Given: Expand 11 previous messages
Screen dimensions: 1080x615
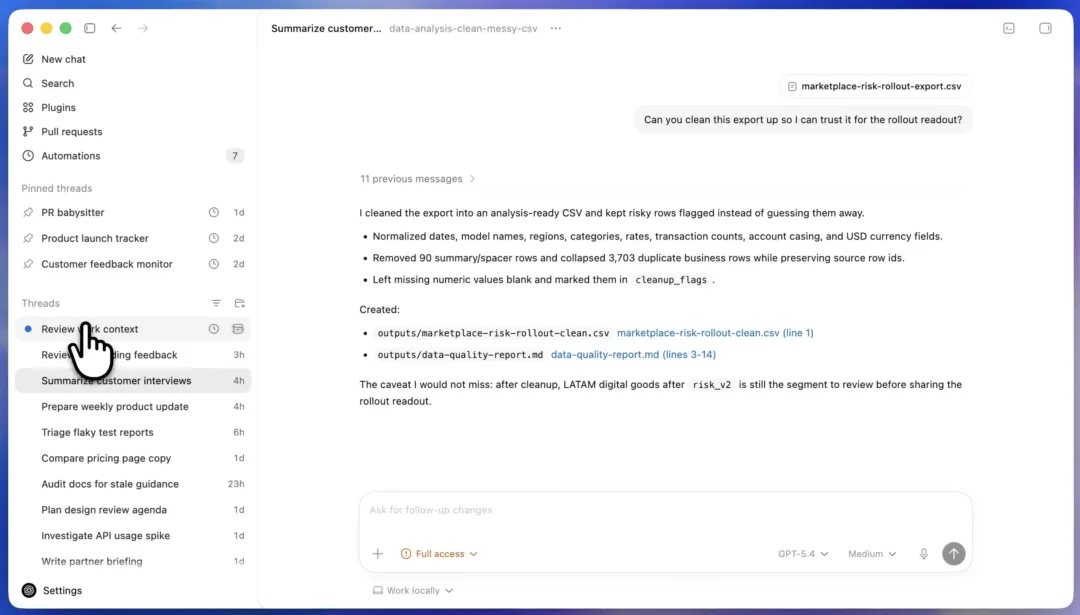Looking at the screenshot, I should pos(417,178).
